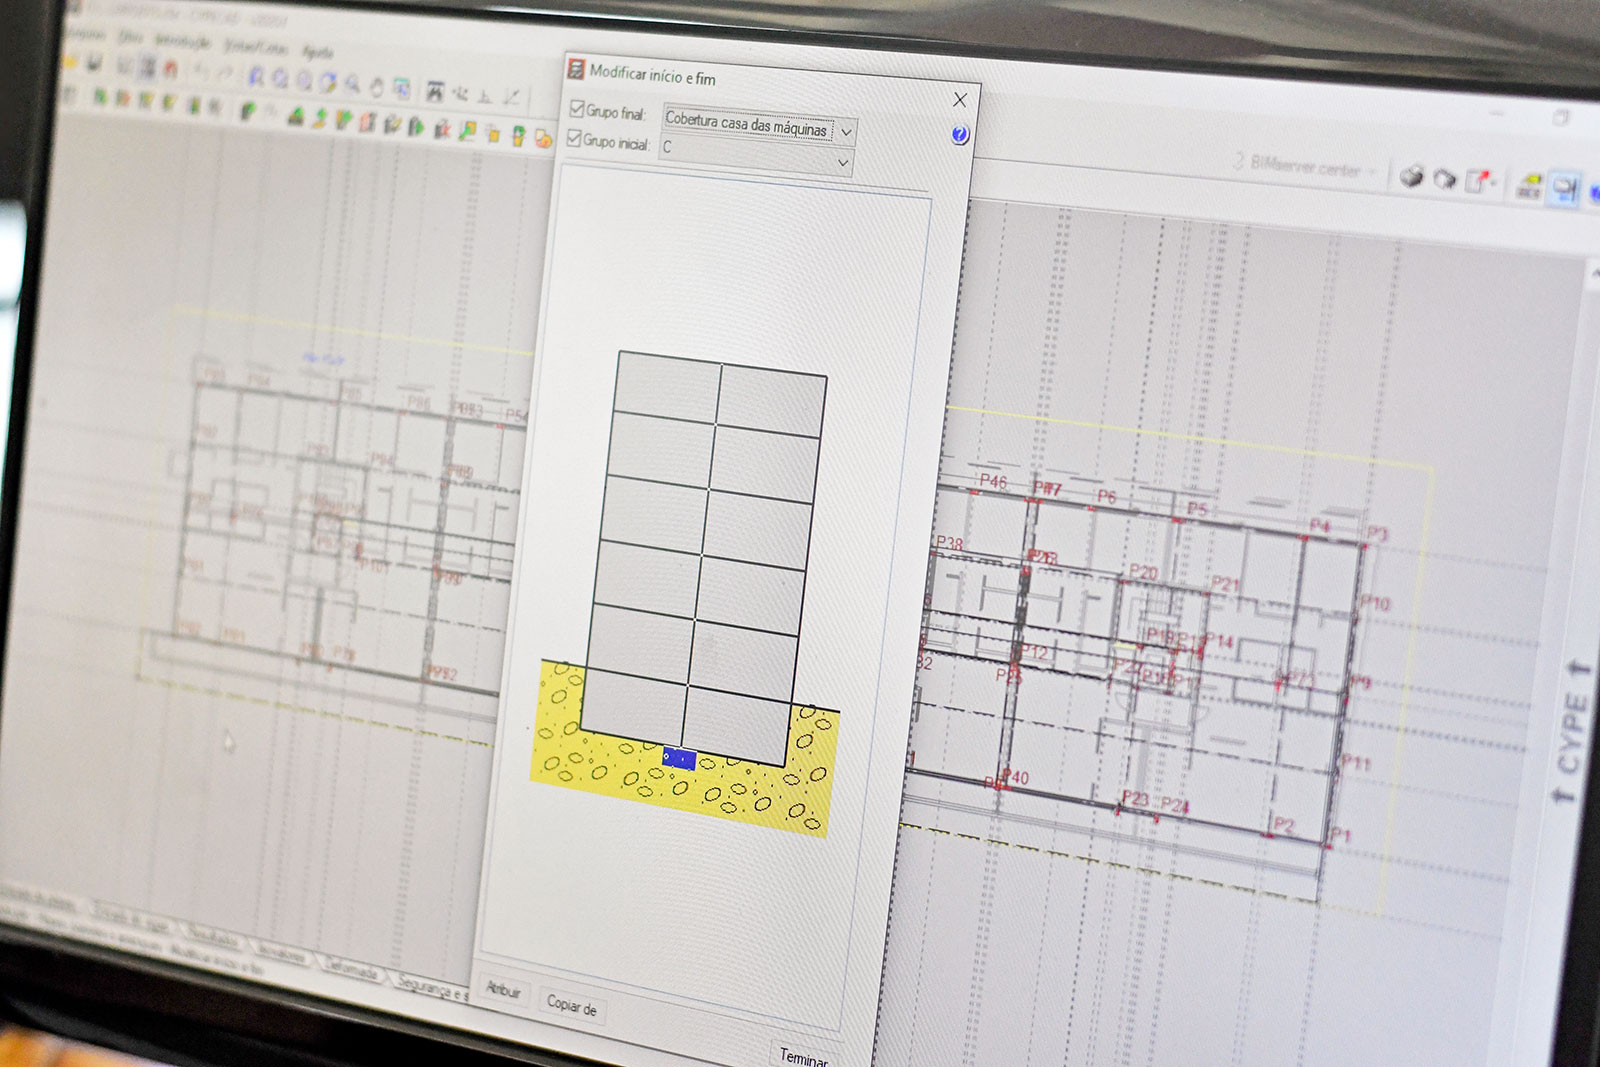The width and height of the screenshot is (1600, 1067).
Task: Open the Introdução menu
Action: click(x=183, y=41)
